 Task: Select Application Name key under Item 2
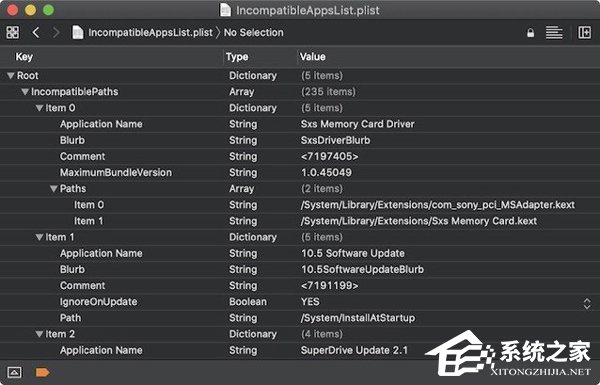[101, 351]
